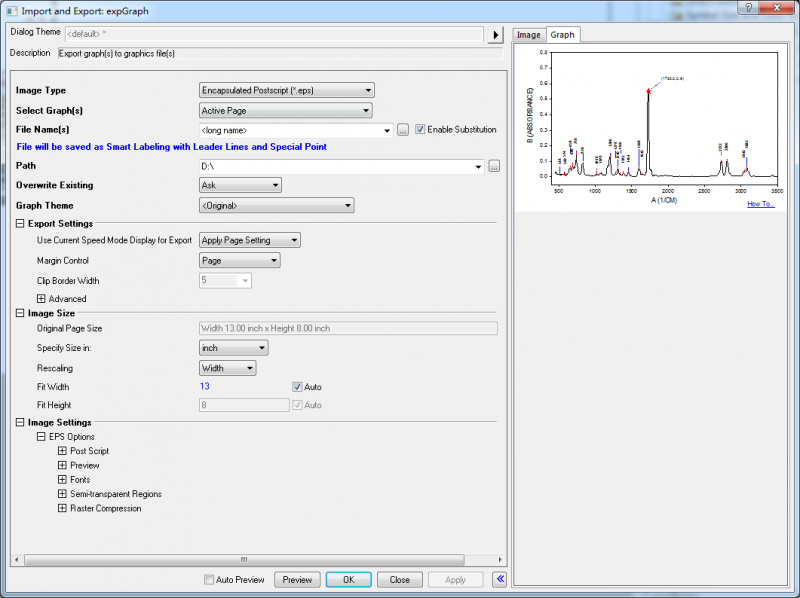Expand the Preview options node
The image size is (800, 598).
[x=62, y=465]
